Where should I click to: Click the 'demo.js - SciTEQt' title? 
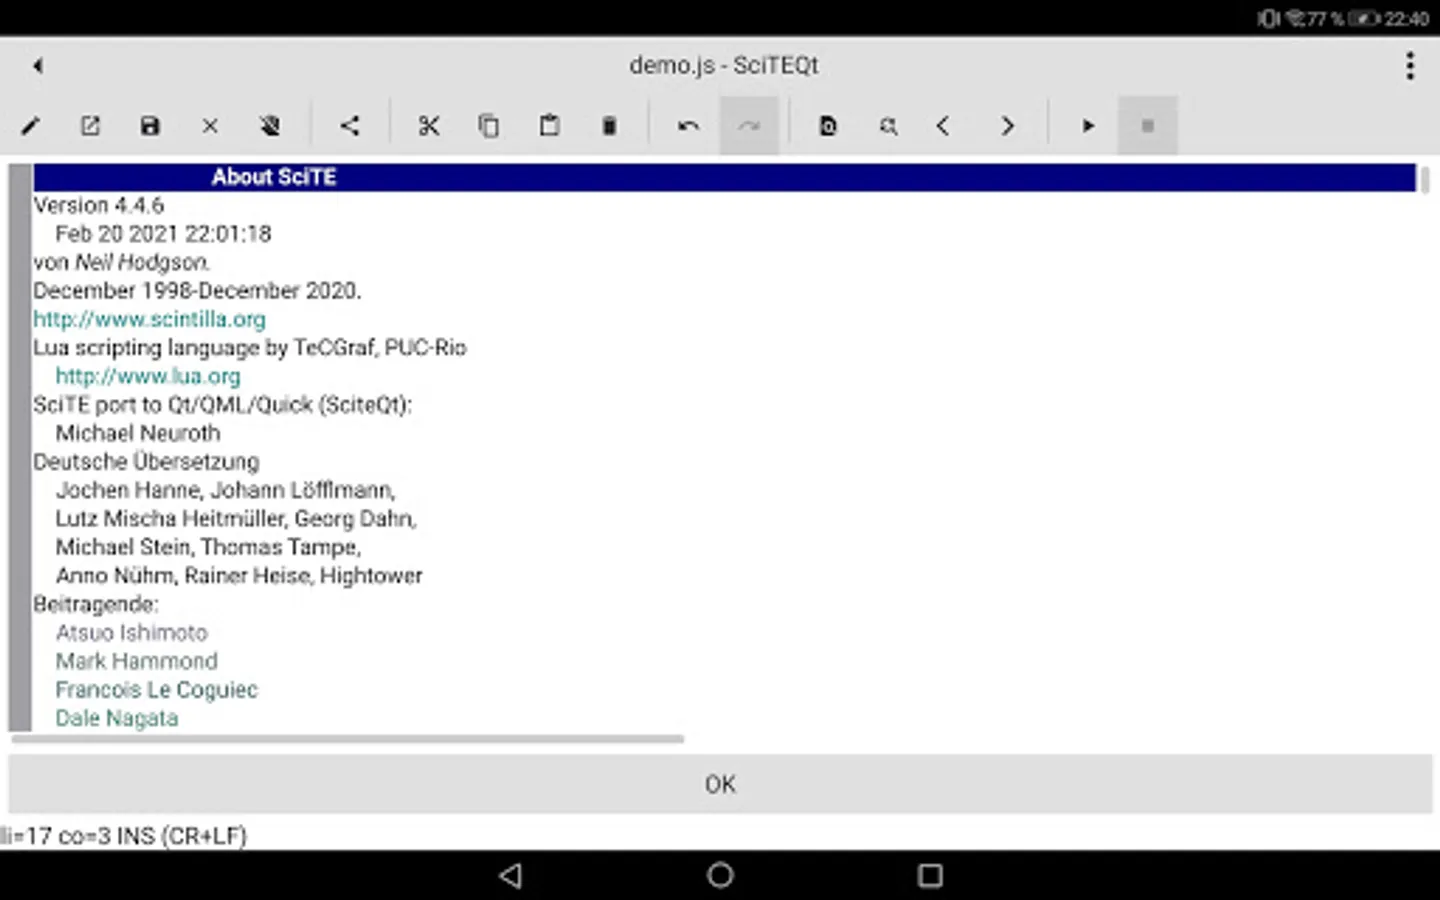pyautogui.click(x=724, y=65)
